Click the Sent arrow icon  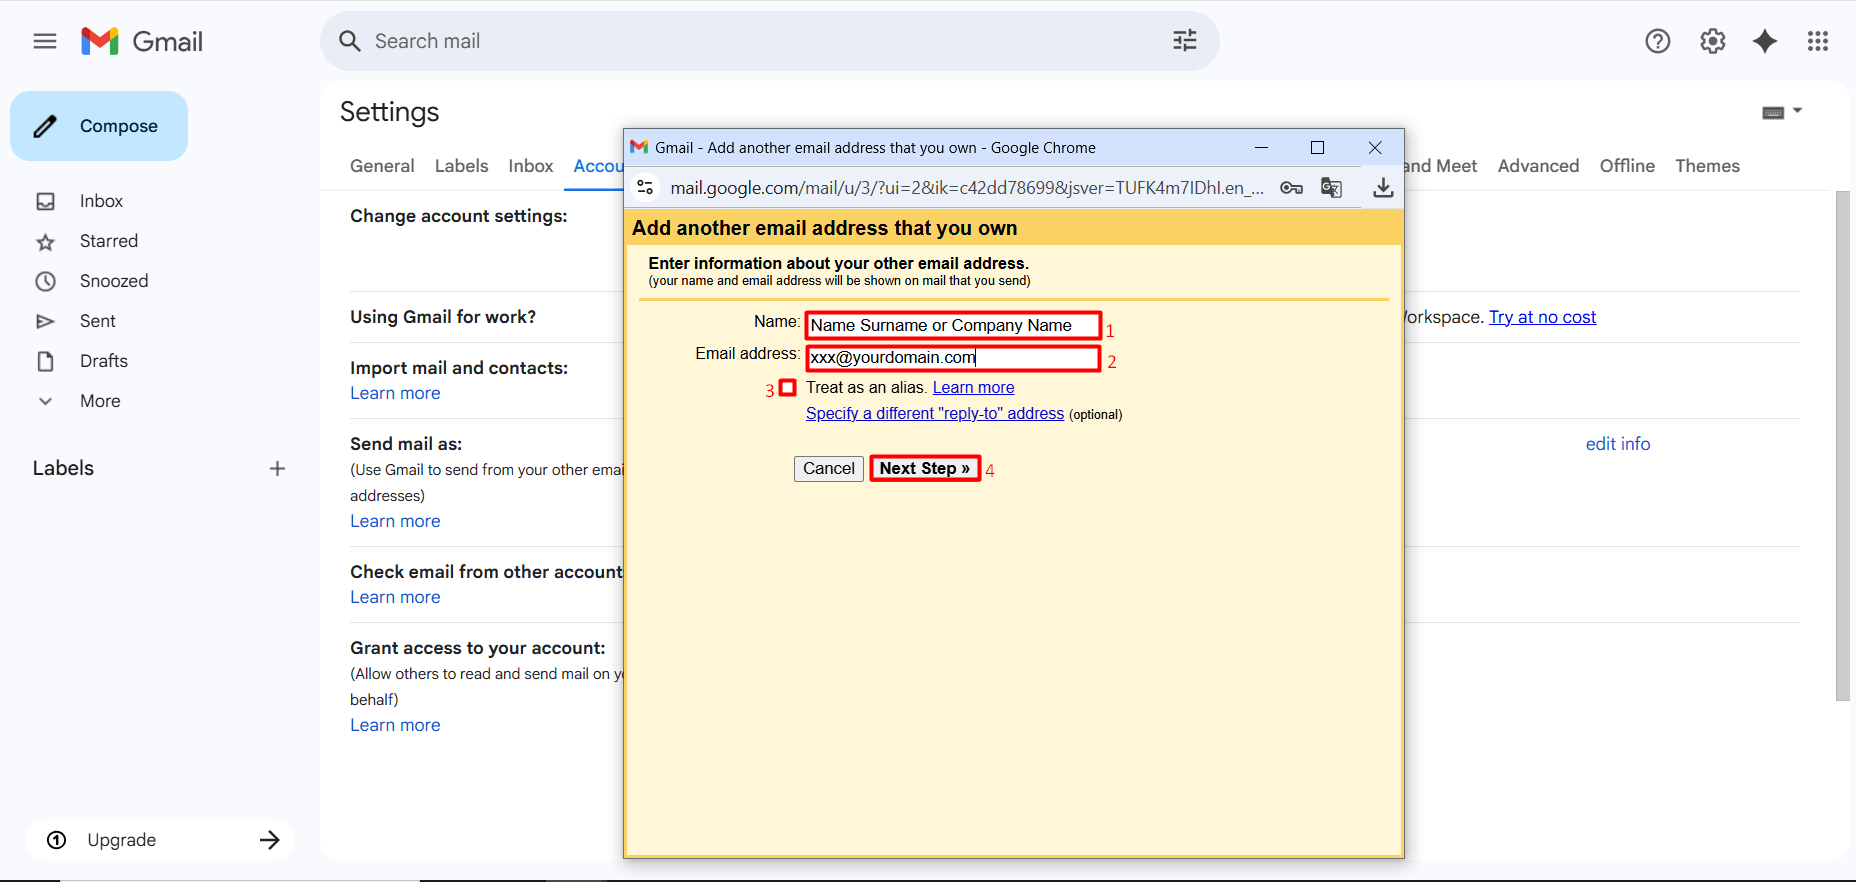pos(46,321)
